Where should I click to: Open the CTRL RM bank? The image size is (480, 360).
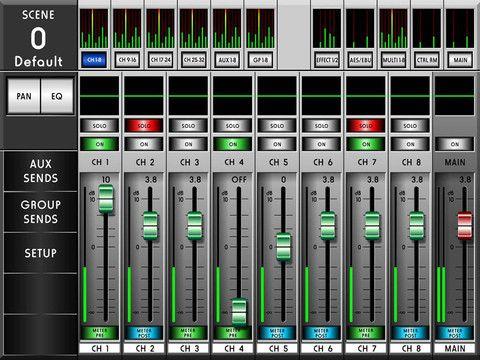click(x=427, y=60)
